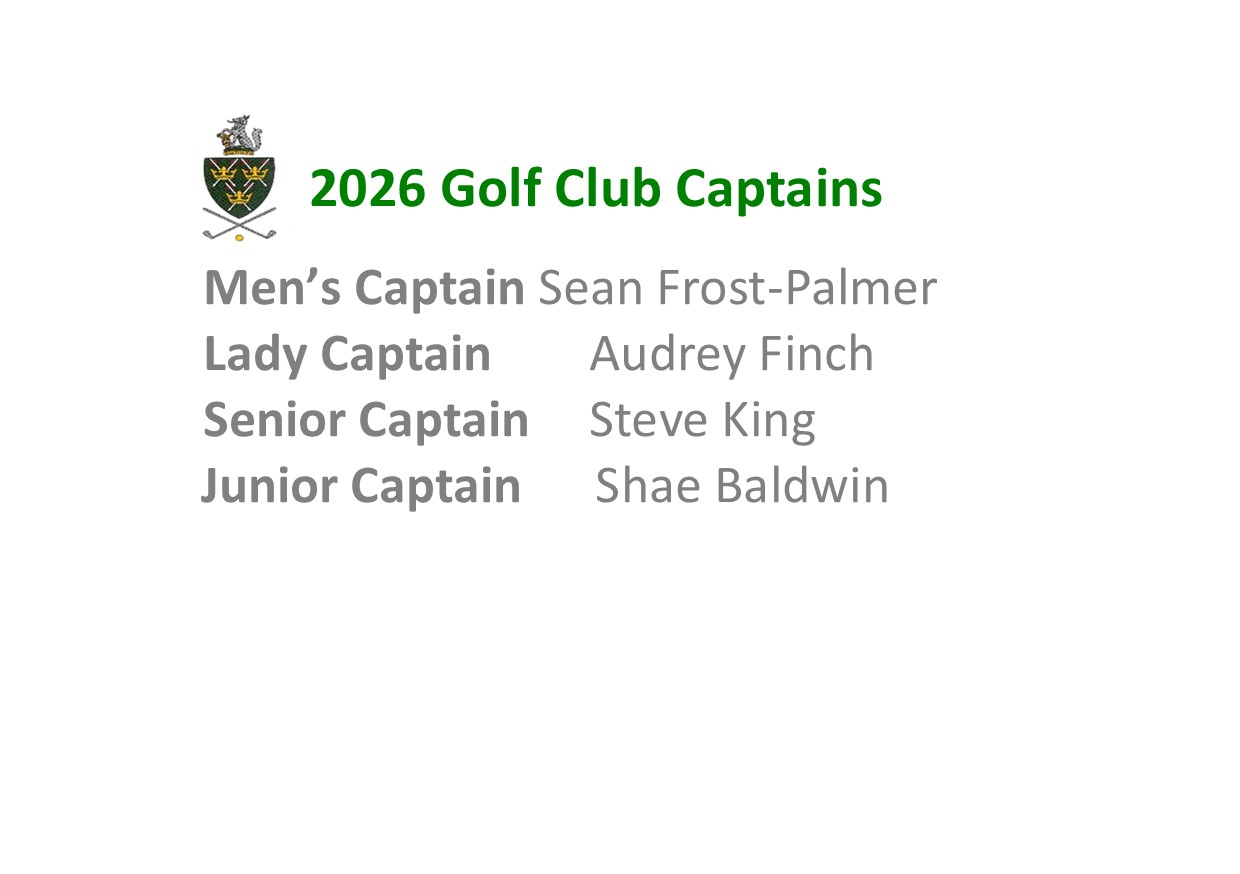The height and width of the screenshot is (874, 1240).
Task: Click the crossed golf clubs beneath the shield
Action: (239, 222)
